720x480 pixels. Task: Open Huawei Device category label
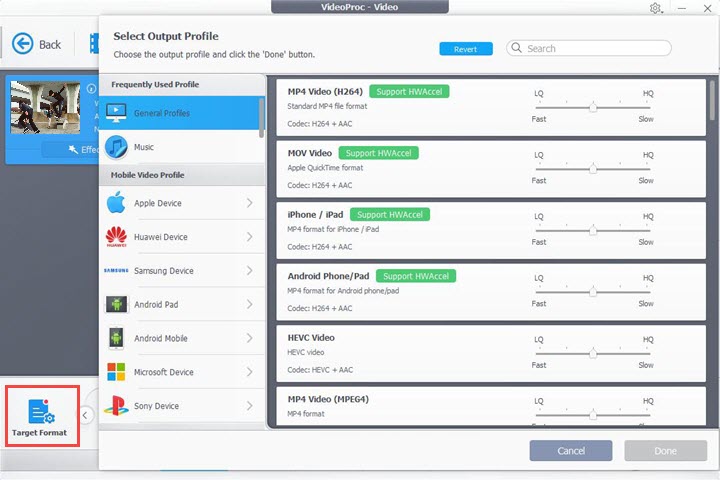click(161, 237)
